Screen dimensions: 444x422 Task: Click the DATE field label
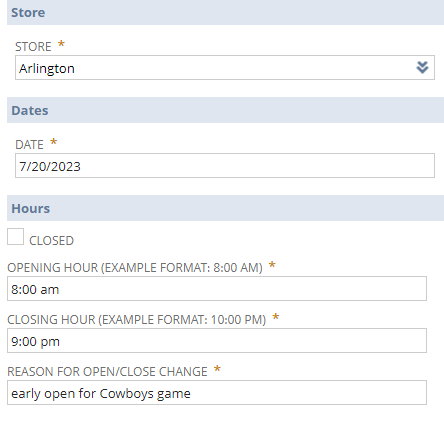pyautogui.click(x=29, y=145)
